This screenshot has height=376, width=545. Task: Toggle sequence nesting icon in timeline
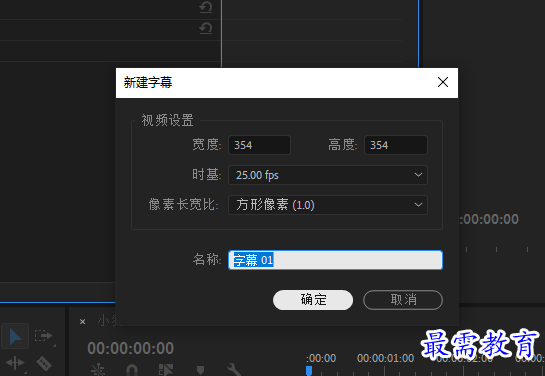click(98, 370)
